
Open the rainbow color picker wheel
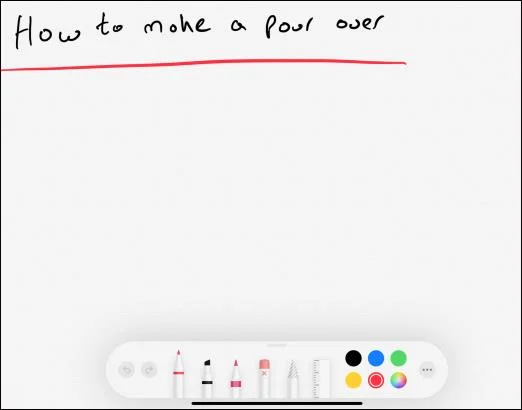click(x=398, y=380)
